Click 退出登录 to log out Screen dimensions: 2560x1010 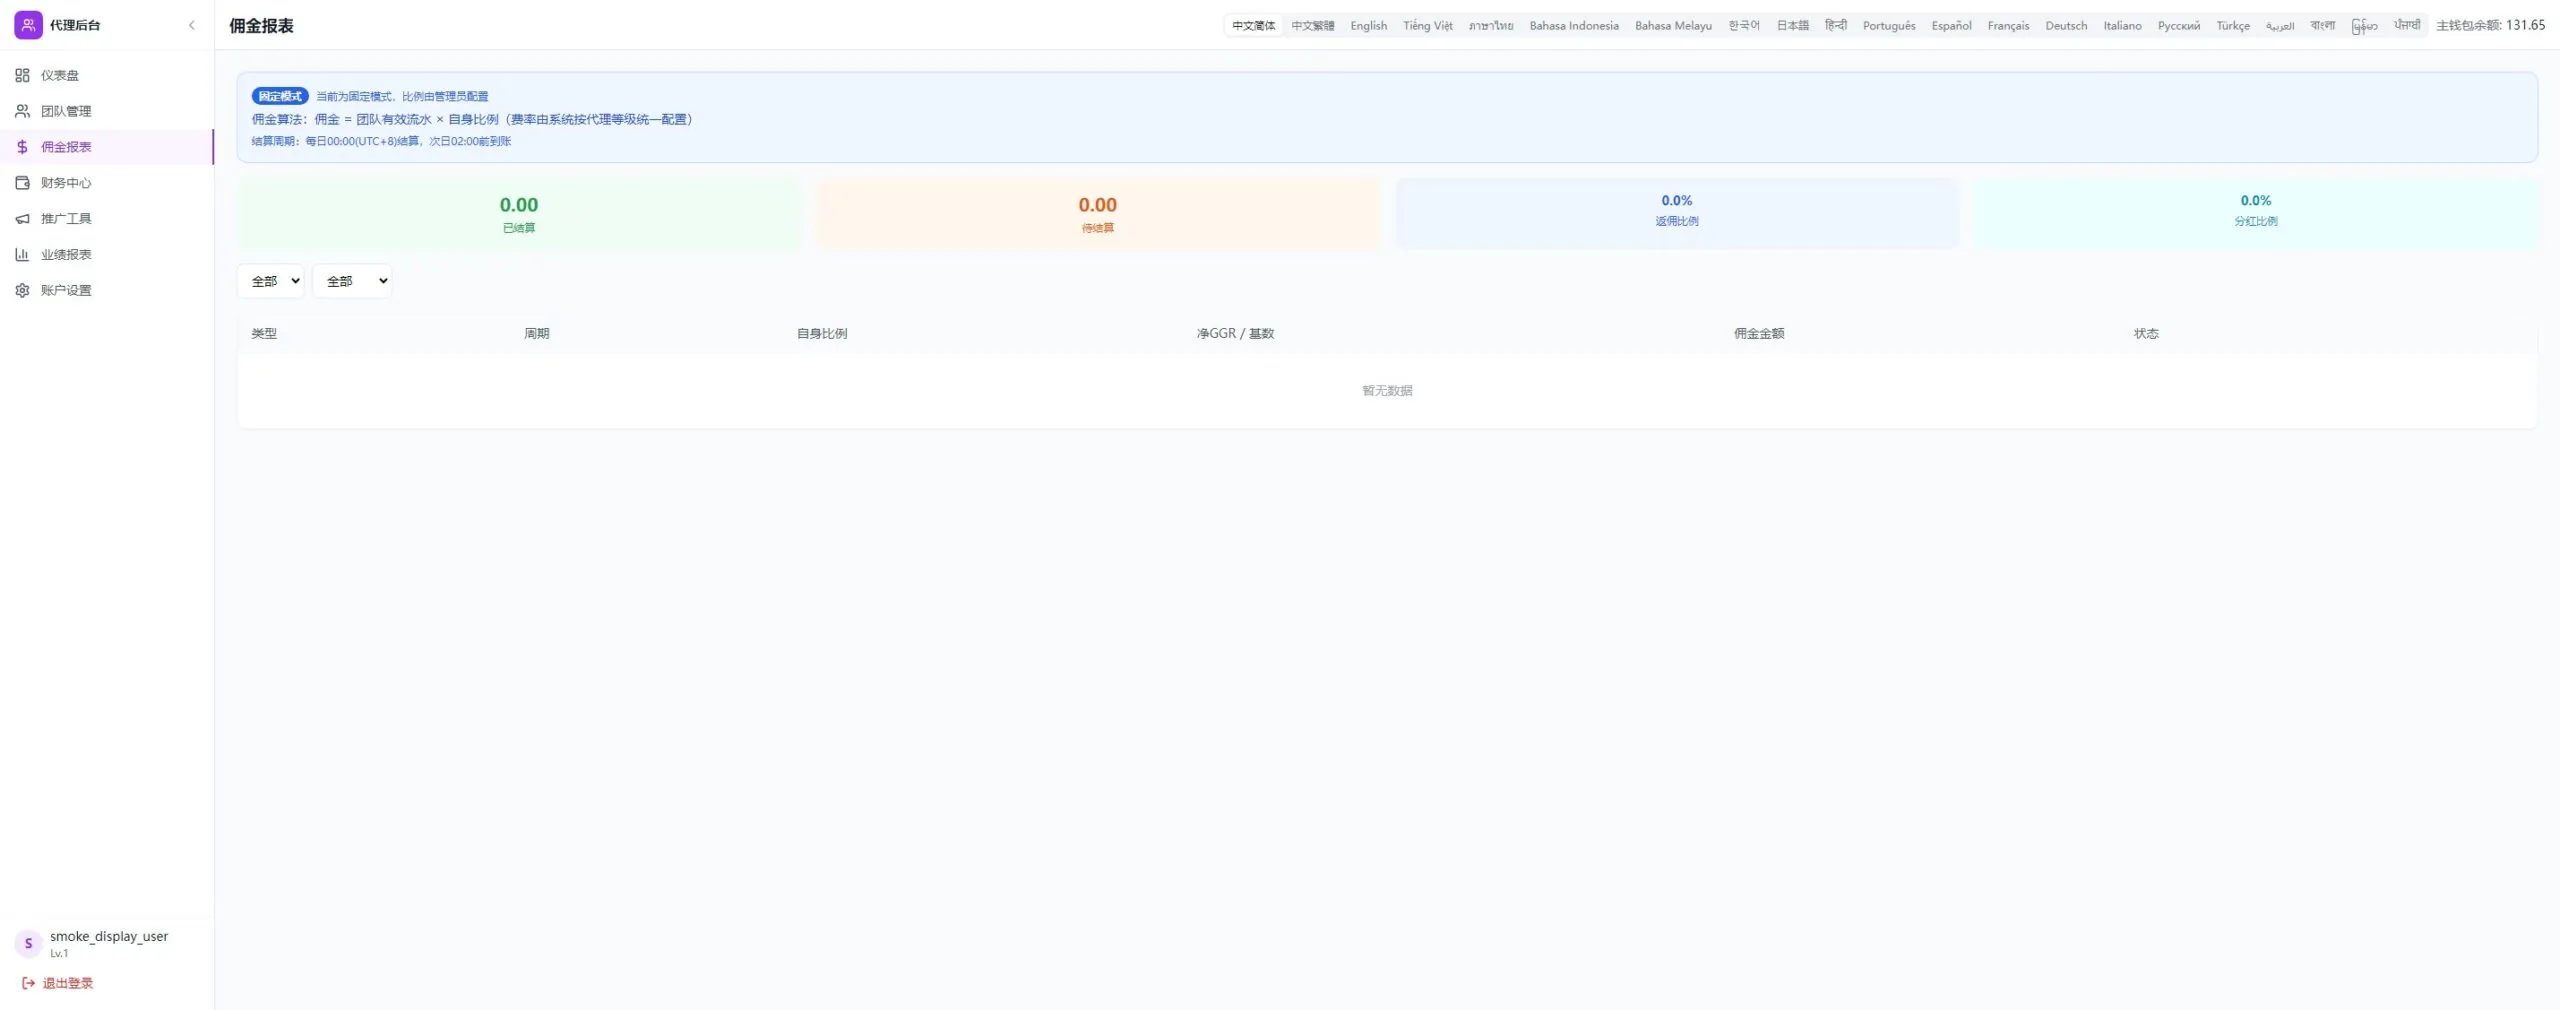pos(58,983)
